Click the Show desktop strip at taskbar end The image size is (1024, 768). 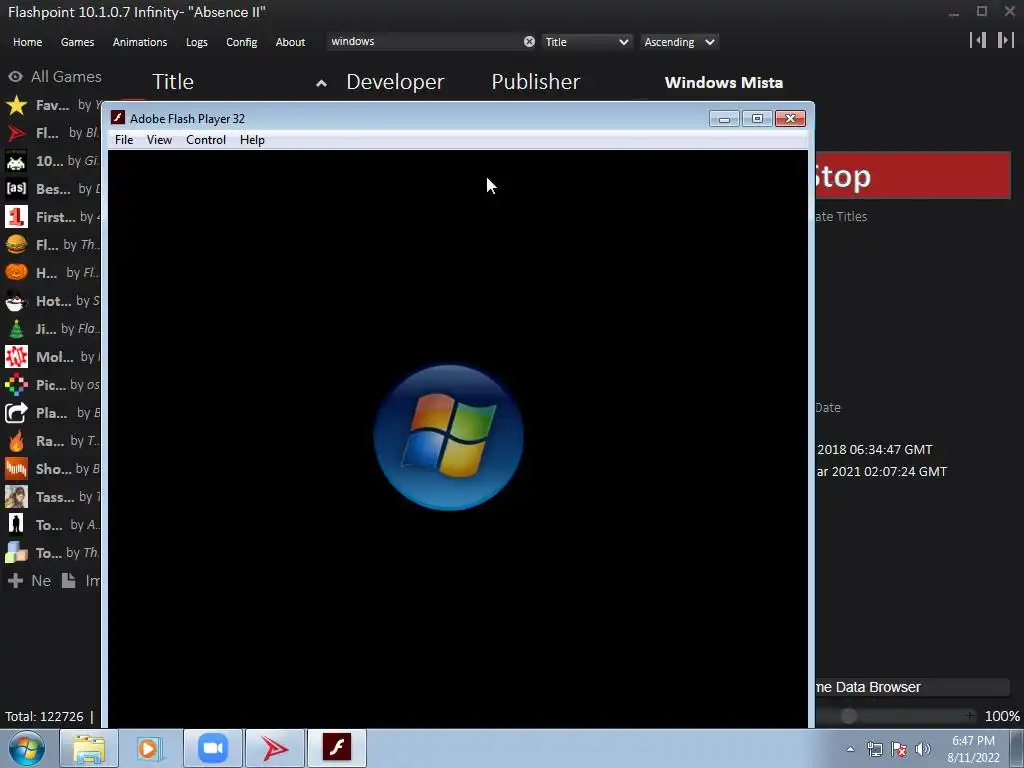click(x=1017, y=748)
